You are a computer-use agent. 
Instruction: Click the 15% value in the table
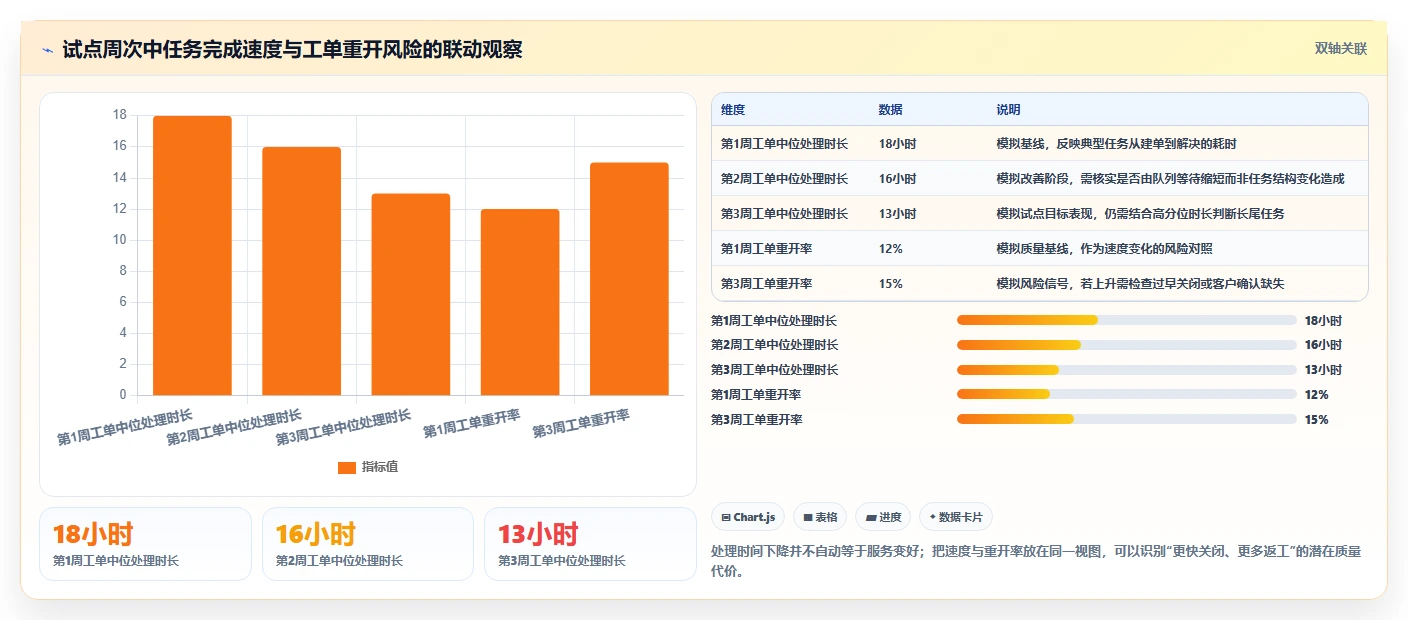tap(890, 284)
